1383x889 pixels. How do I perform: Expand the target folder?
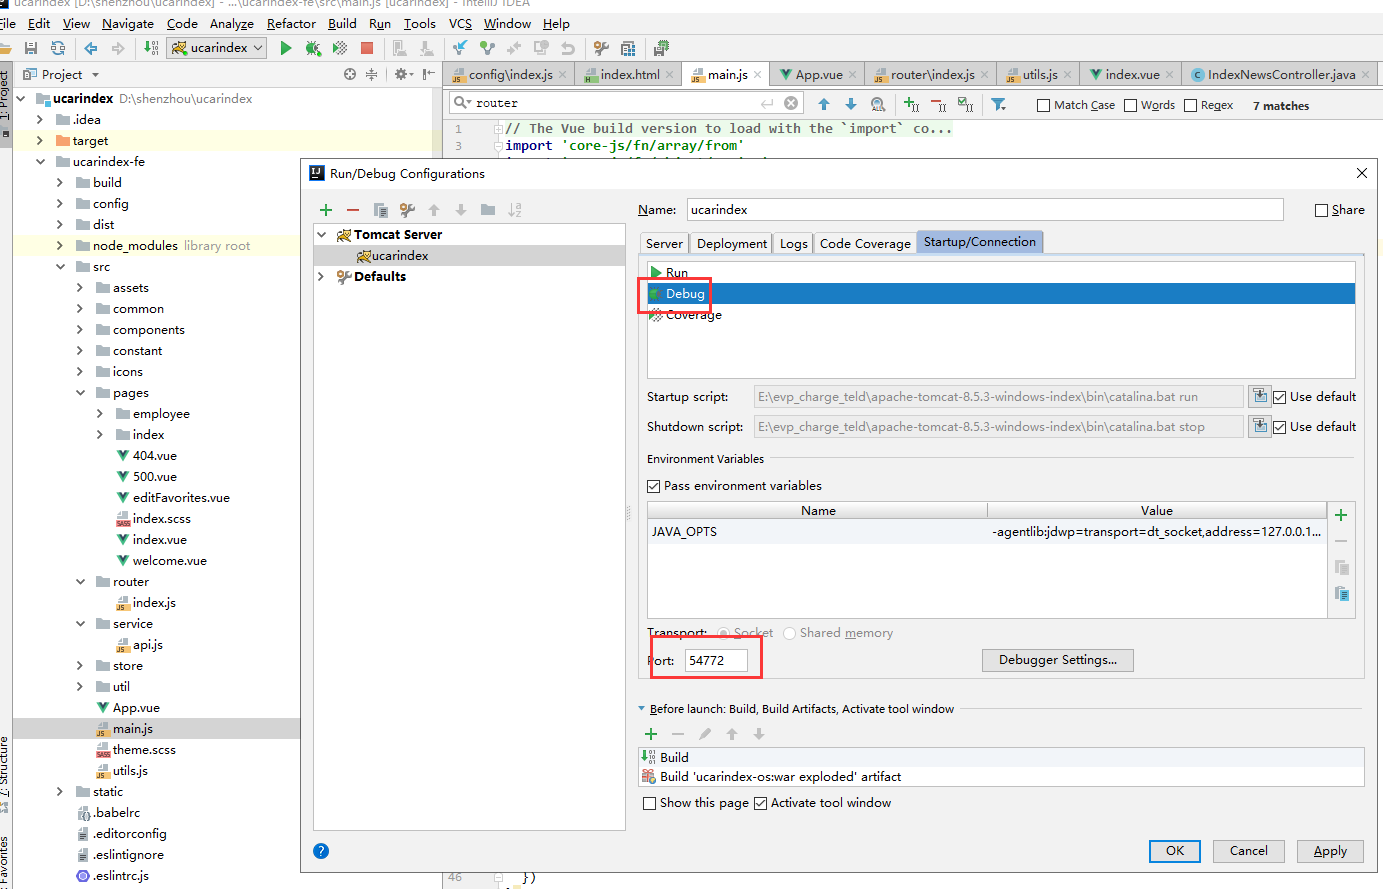point(40,141)
